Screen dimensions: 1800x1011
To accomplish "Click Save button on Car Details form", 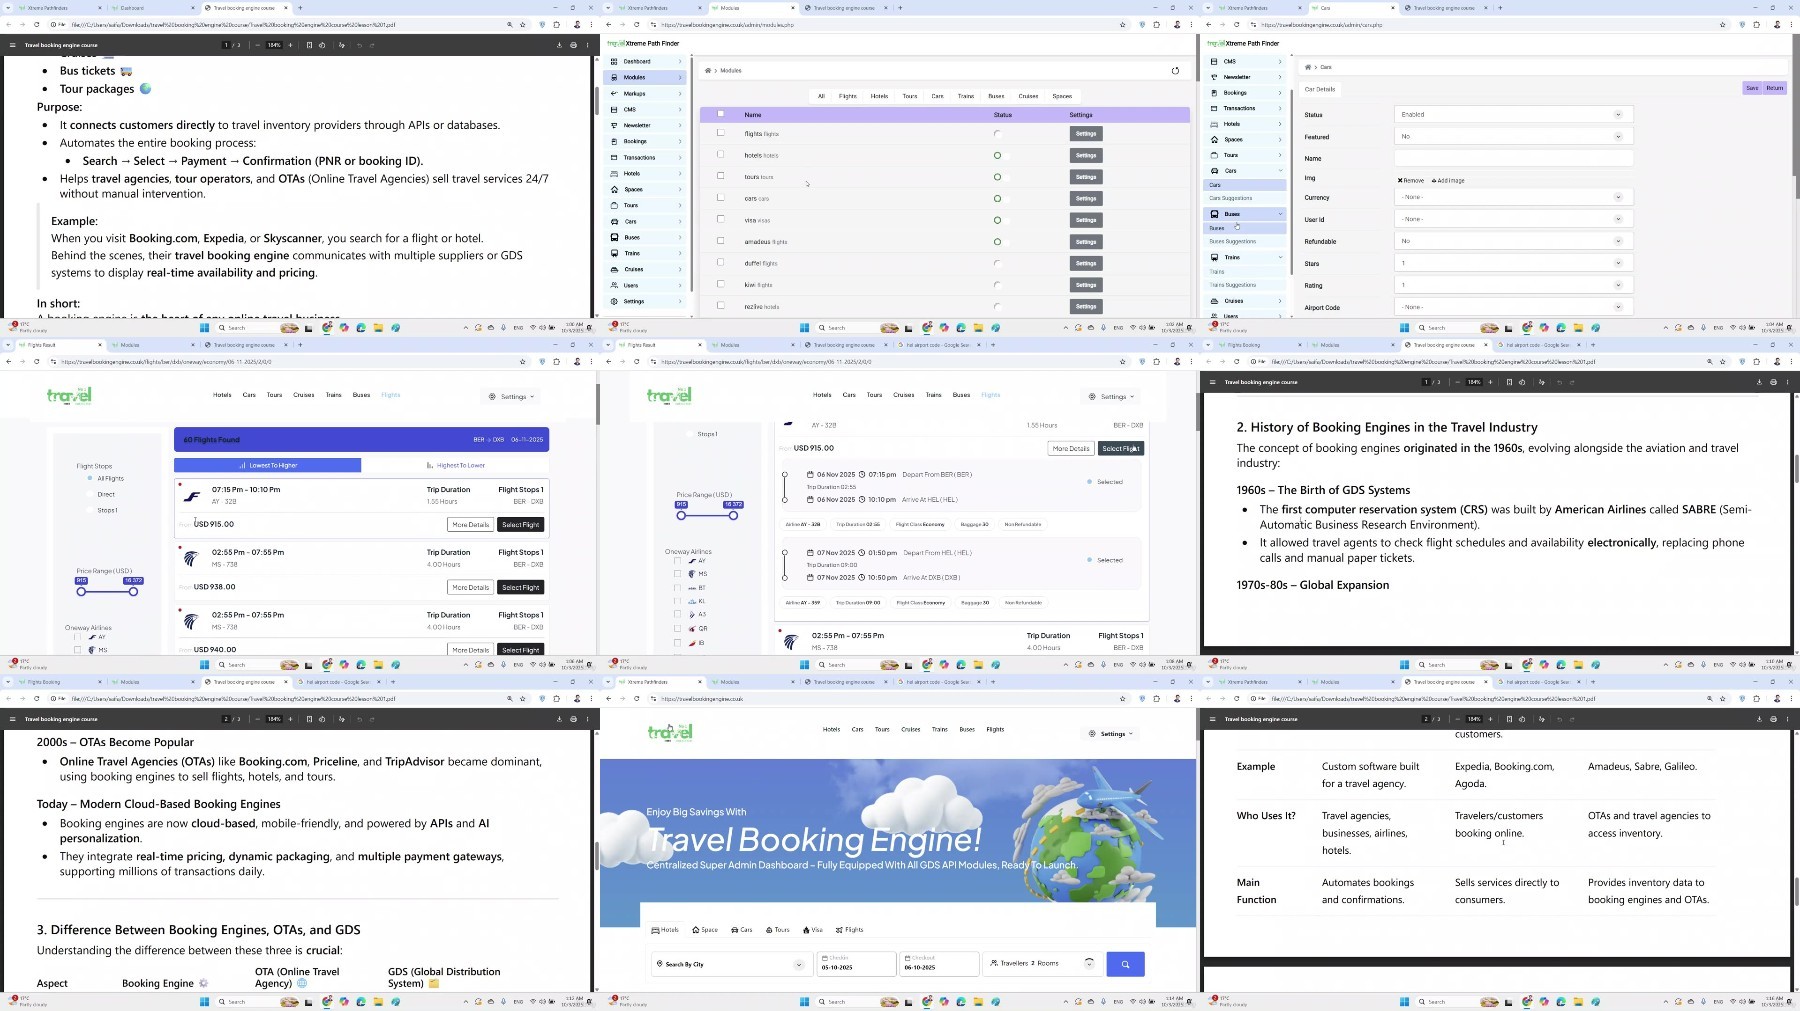I will tap(1752, 88).
